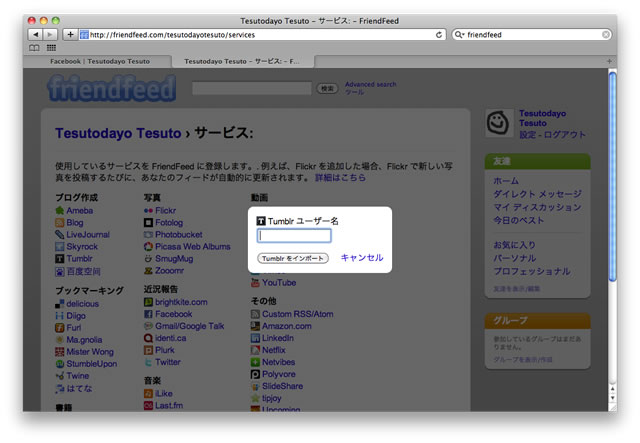Click the 詳細はこちら link
The height and width of the screenshot is (443, 640).
pos(340,178)
